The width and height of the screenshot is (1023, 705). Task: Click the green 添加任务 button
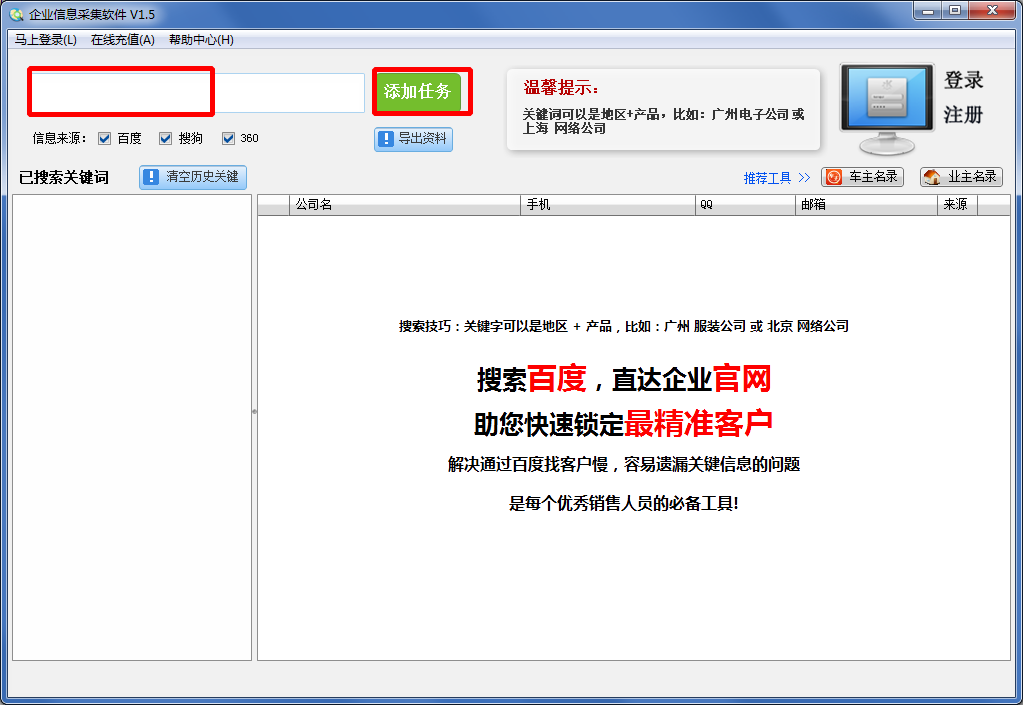tap(418, 91)
